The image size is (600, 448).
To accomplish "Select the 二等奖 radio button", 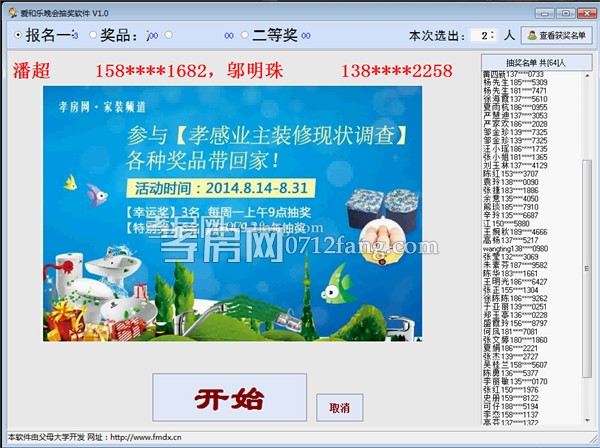I will point(246,35).
